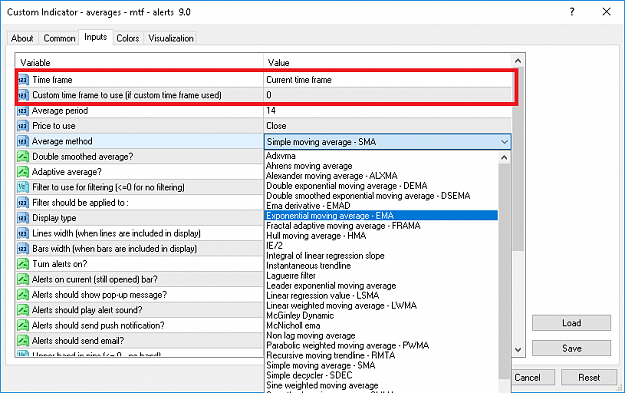Click the icon beside Alerts should play alert sound?
Image resolution: width=625 pixels, height=393 pixels.
pos(23,310)
